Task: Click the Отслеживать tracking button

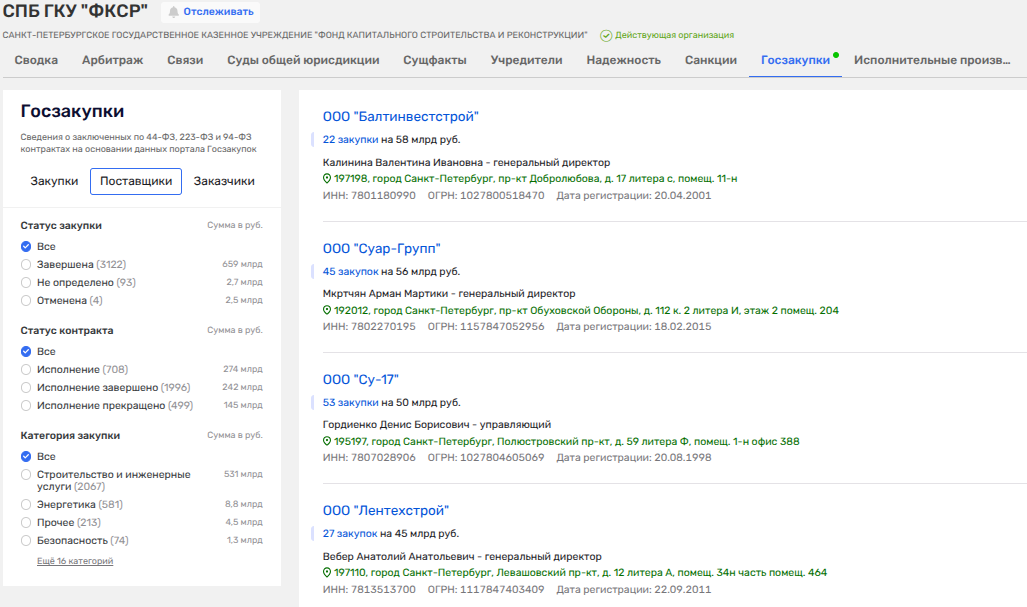Action: pos(209,13)
